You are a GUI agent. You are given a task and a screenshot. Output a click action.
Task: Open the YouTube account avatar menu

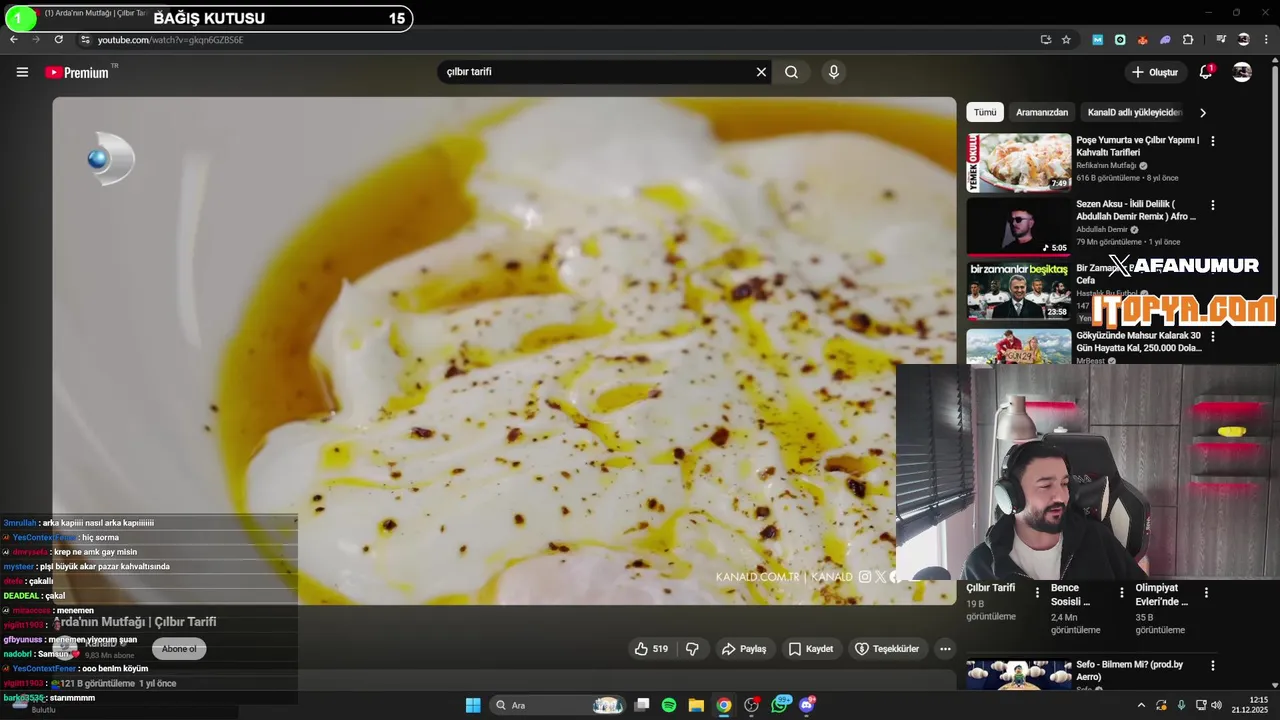pos(1242,72)
